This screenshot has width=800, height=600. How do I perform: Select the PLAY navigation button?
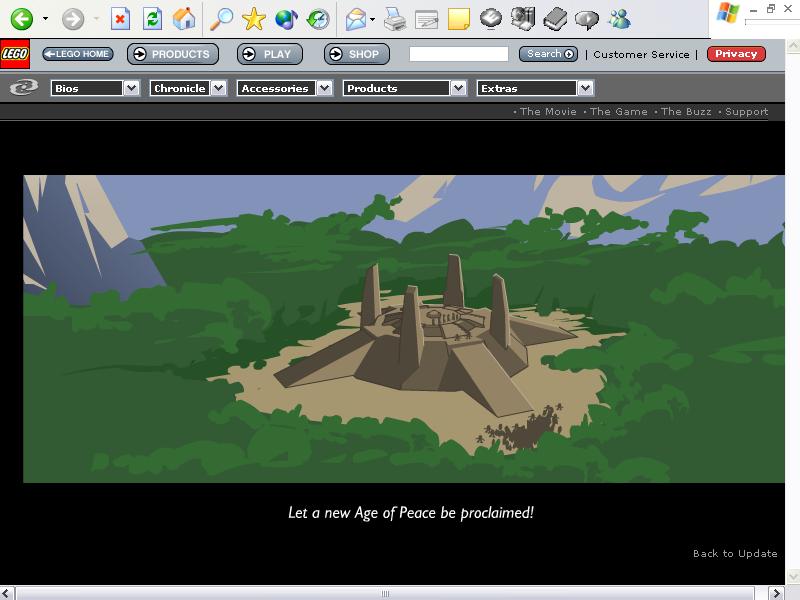click(x=269, y=54)
